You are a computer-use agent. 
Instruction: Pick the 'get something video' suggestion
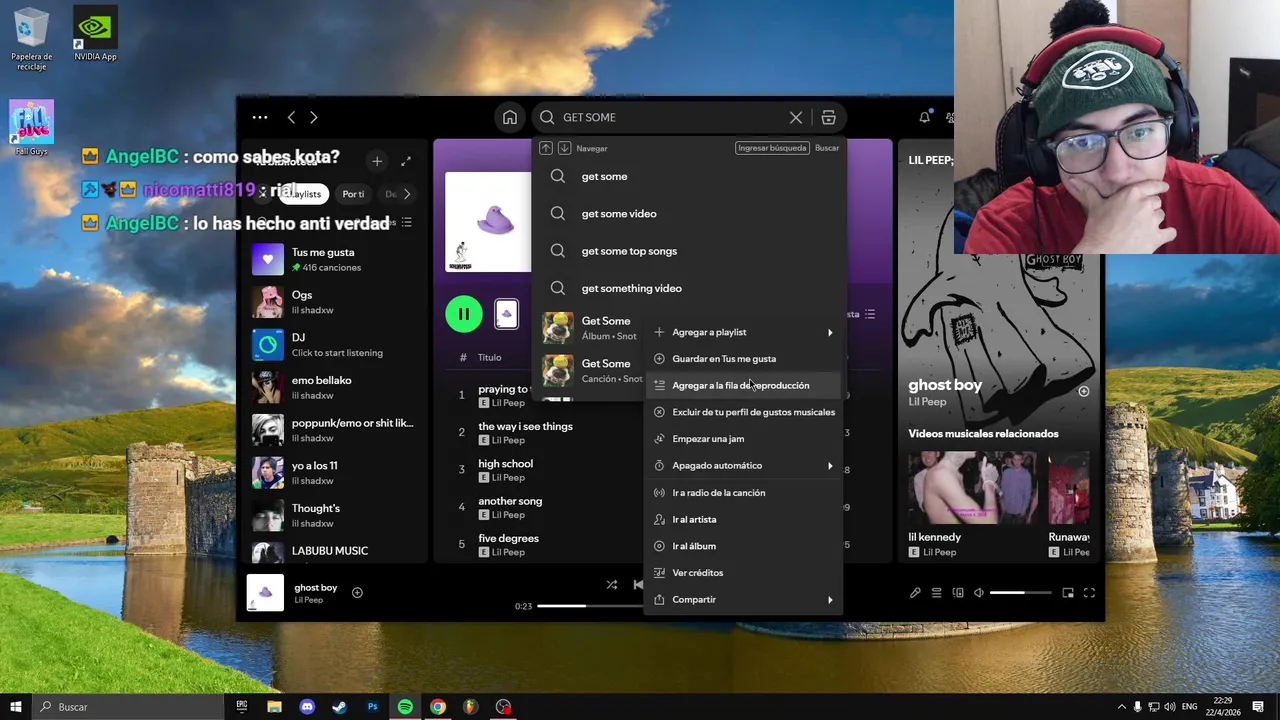689,288
